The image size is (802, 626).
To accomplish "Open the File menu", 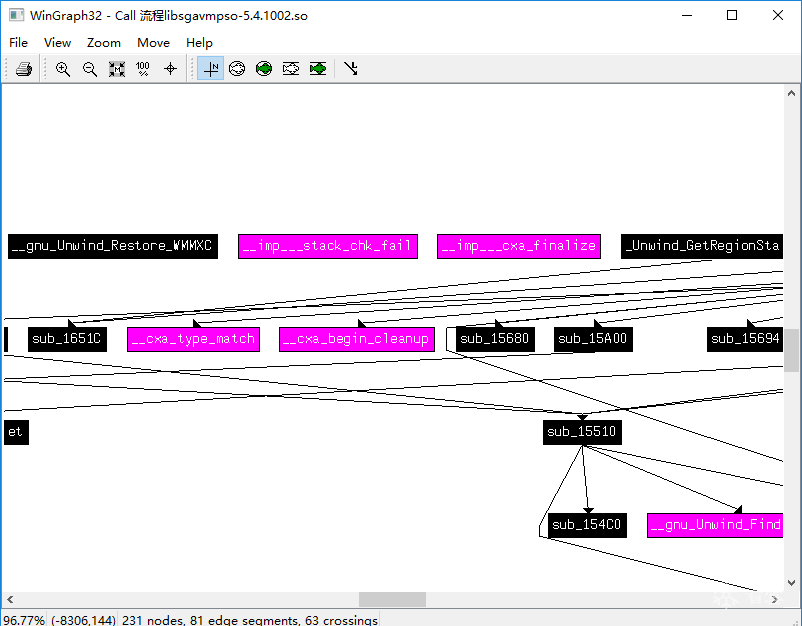I will click(18, 42).
